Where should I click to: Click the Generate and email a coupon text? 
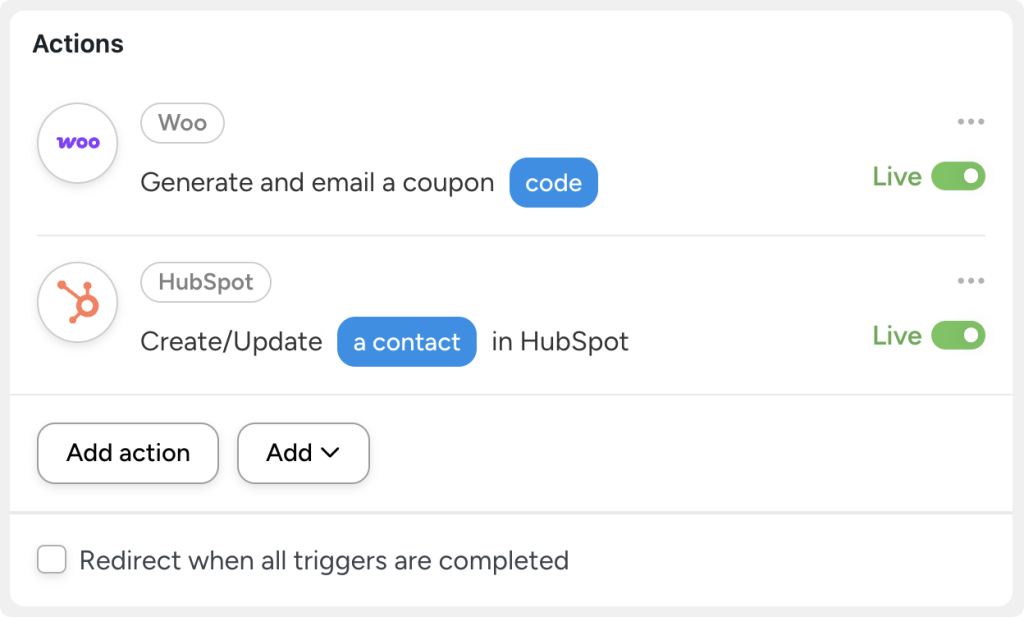pyautogui.click(x=318, y=183)
